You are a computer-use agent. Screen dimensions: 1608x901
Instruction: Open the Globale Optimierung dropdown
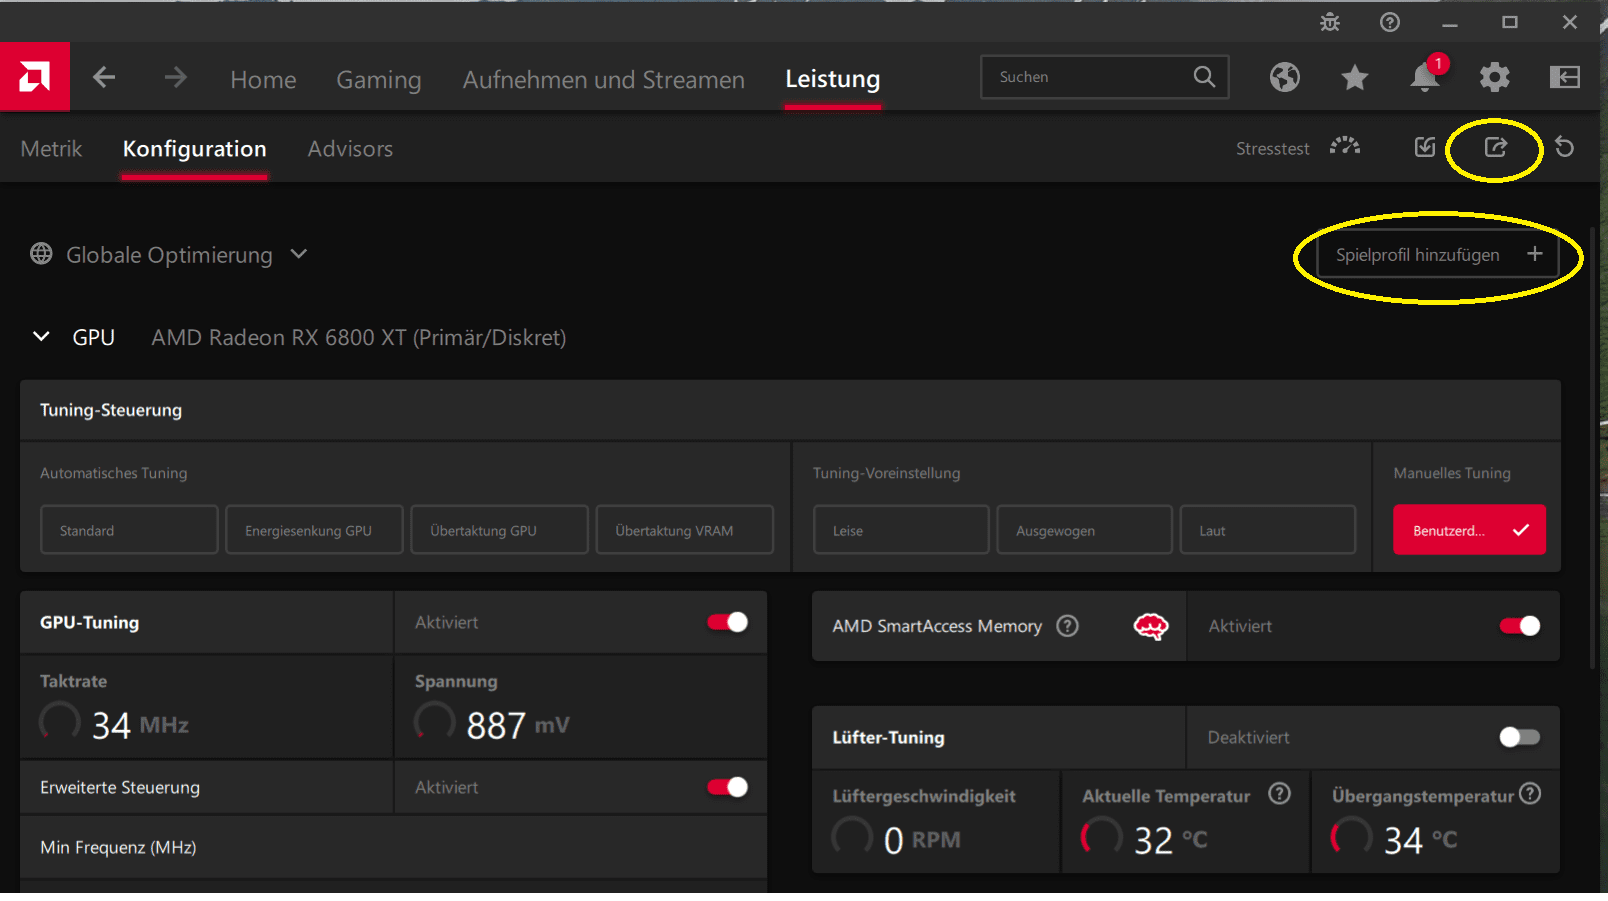299,254
